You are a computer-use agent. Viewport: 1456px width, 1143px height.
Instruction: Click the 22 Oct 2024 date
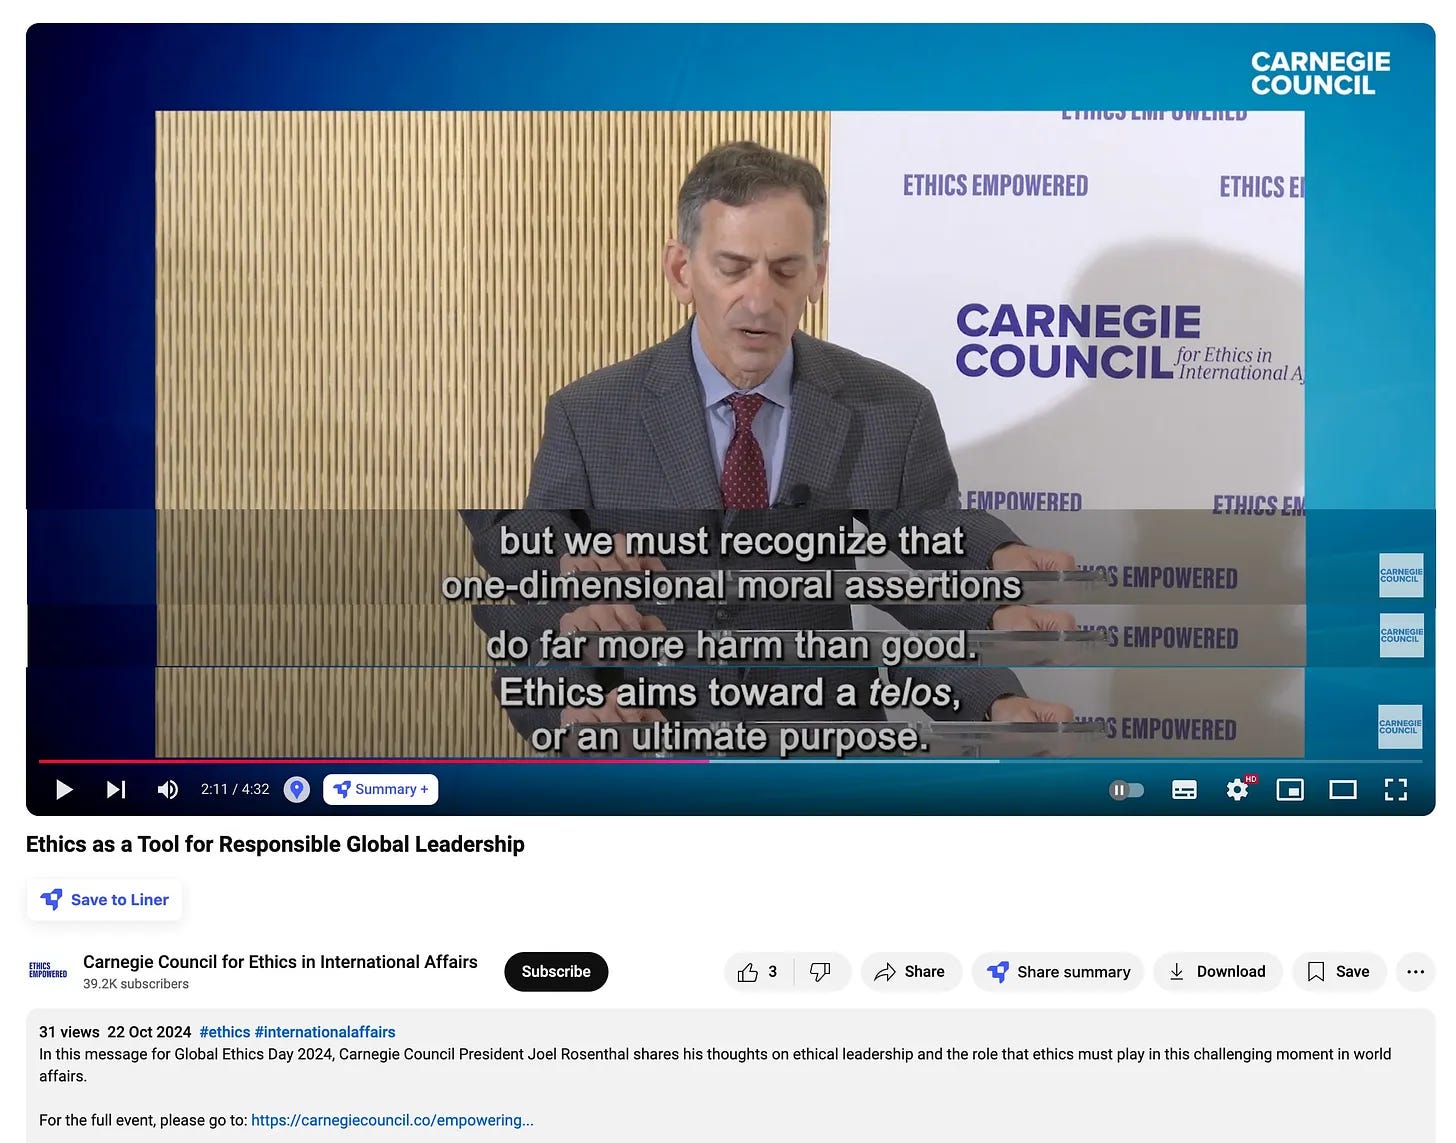click(x=149, y=1032)
